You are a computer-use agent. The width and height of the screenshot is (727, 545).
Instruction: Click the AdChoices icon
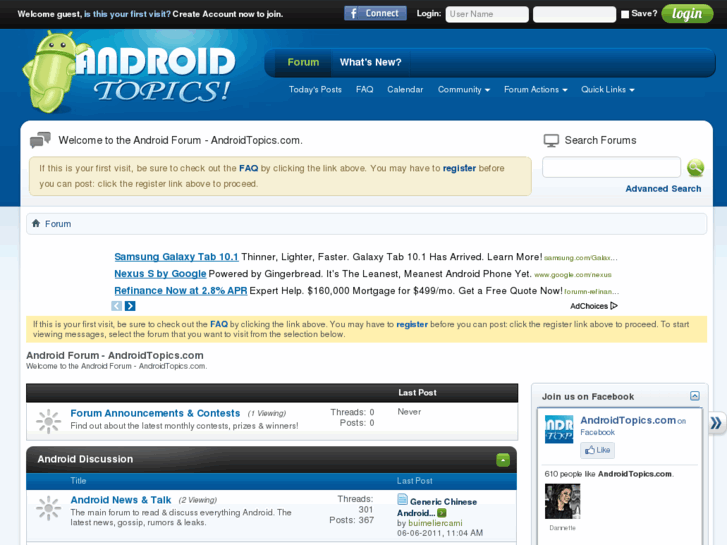pyautogui.click(x=614, y=306)
